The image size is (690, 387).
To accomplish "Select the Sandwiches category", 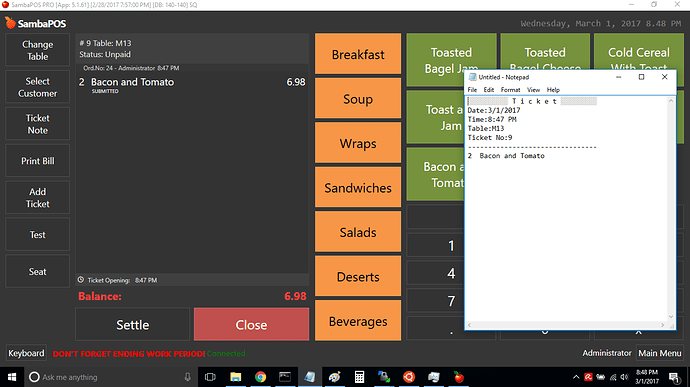I will pos(358,188).
